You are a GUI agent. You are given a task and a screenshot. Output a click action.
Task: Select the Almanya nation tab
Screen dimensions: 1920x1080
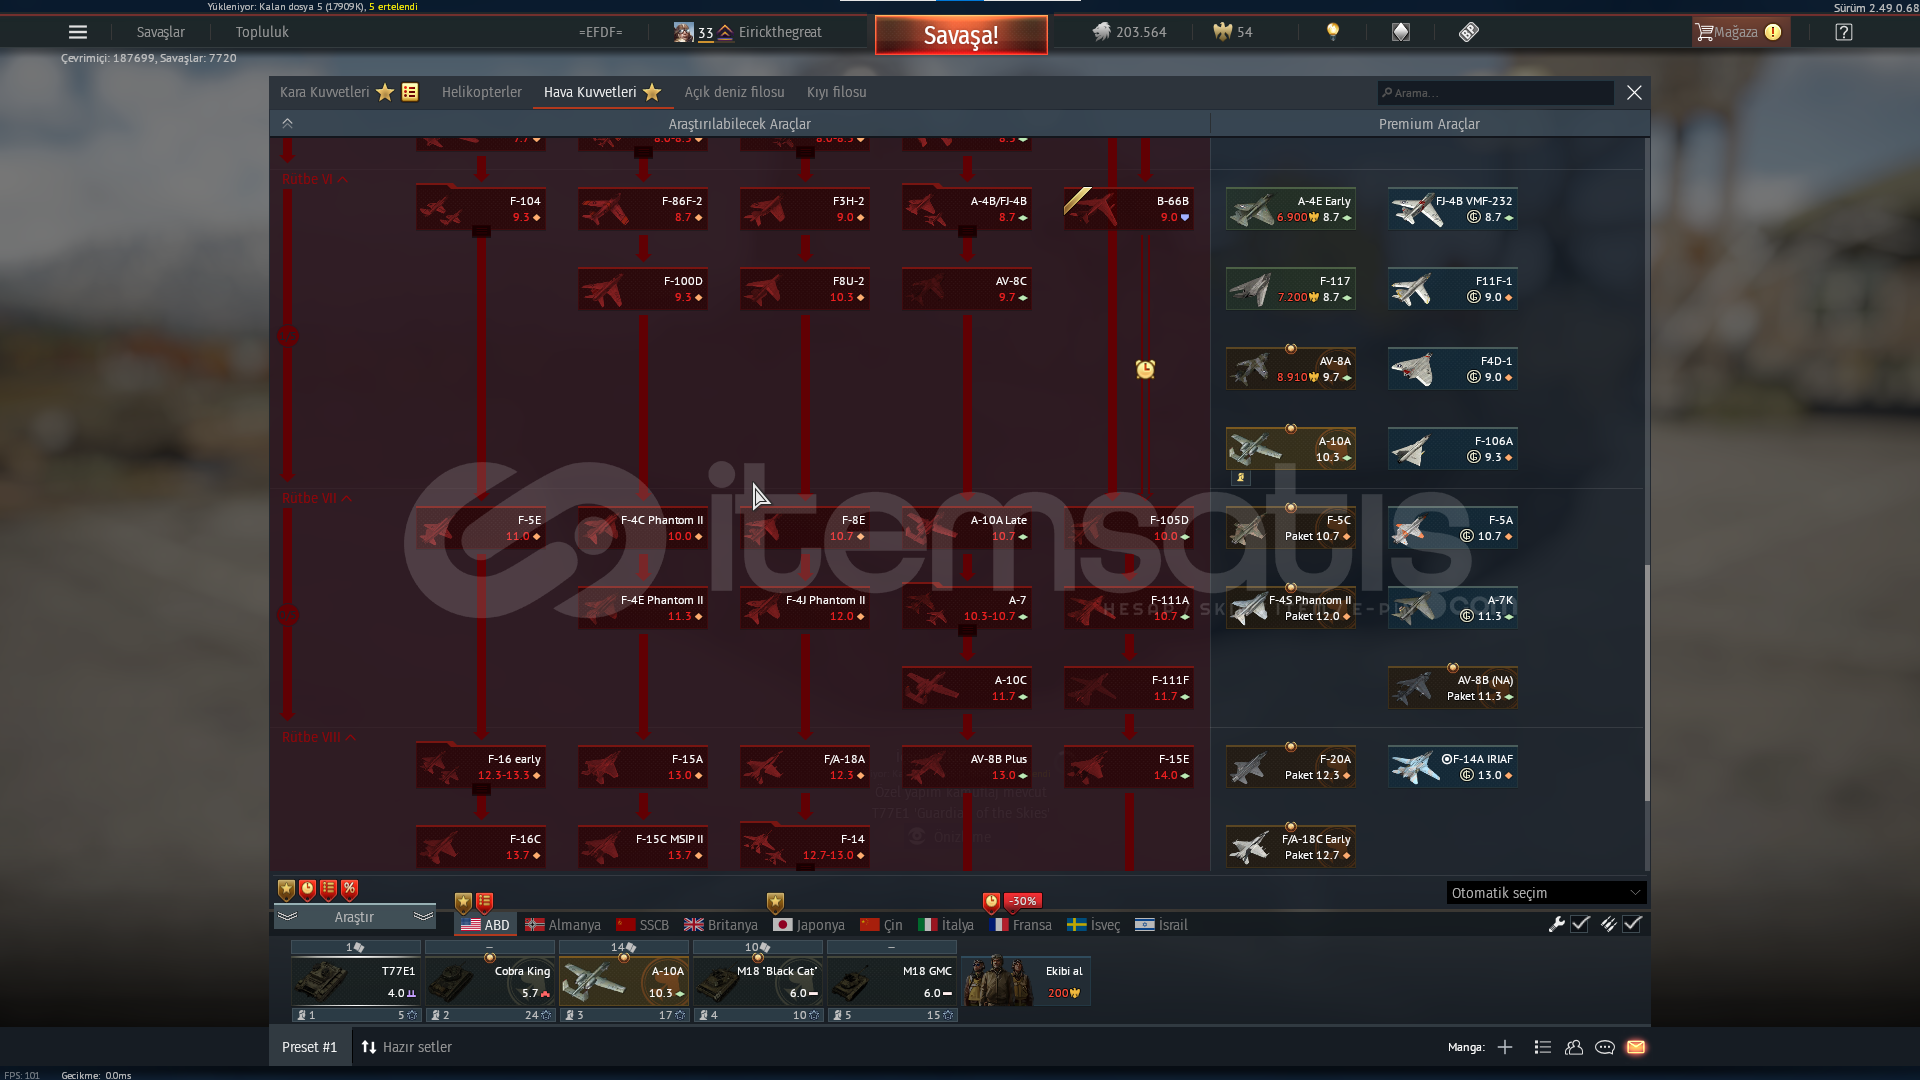563,925
